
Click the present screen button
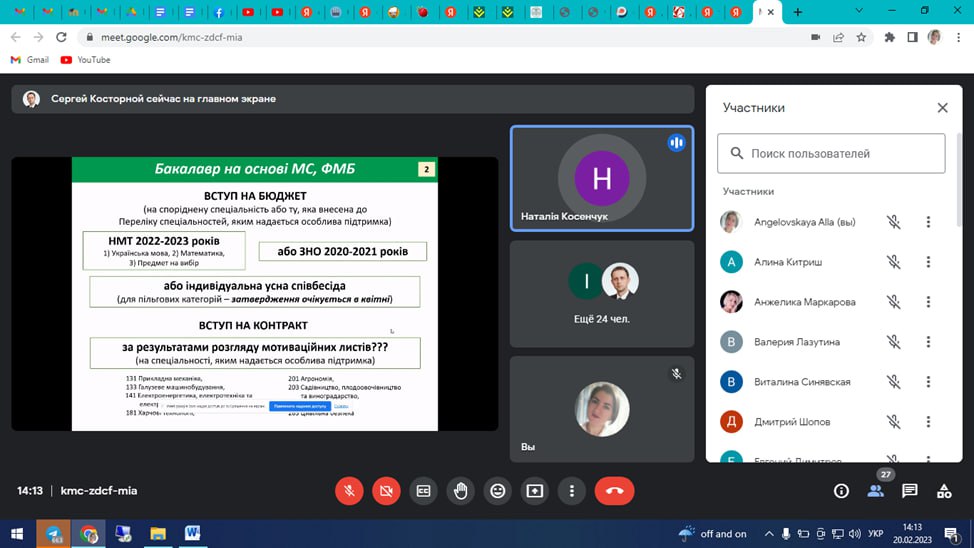(x=535, y=491)
